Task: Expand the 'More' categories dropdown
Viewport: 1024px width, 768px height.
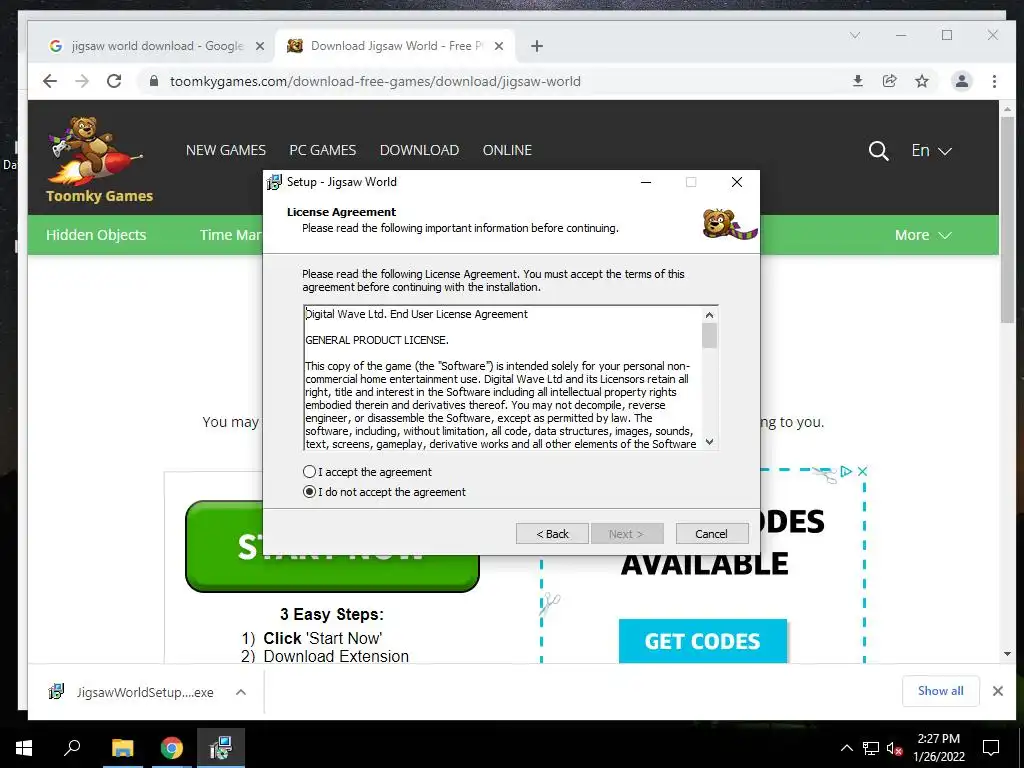Action: (923, 235)
